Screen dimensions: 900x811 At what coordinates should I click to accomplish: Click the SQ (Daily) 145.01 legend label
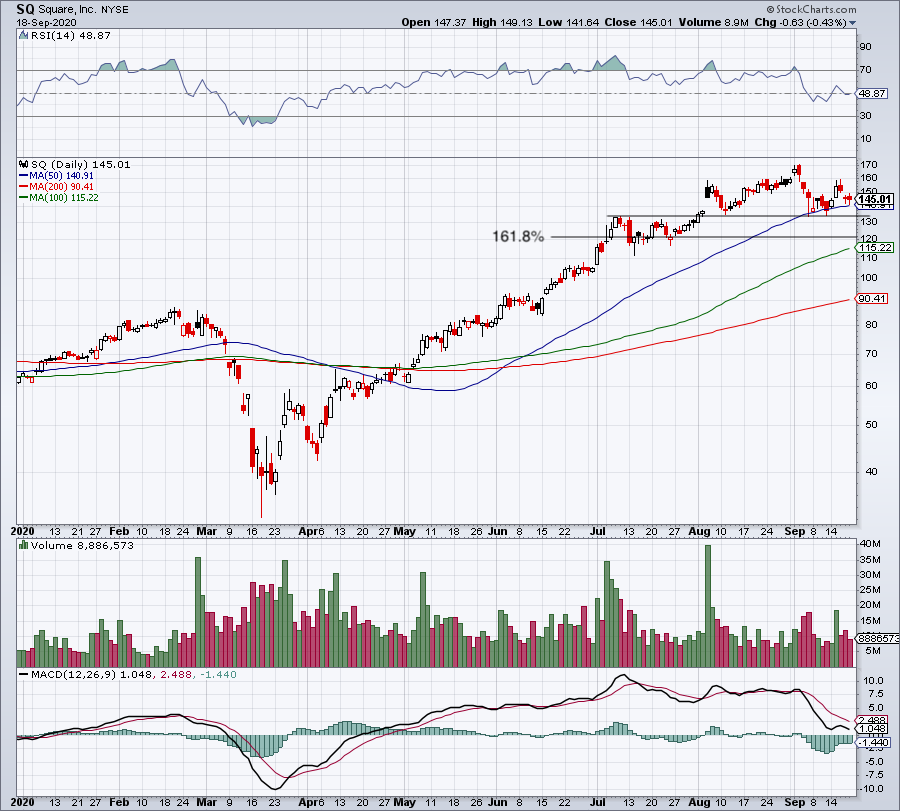point(80,164)
